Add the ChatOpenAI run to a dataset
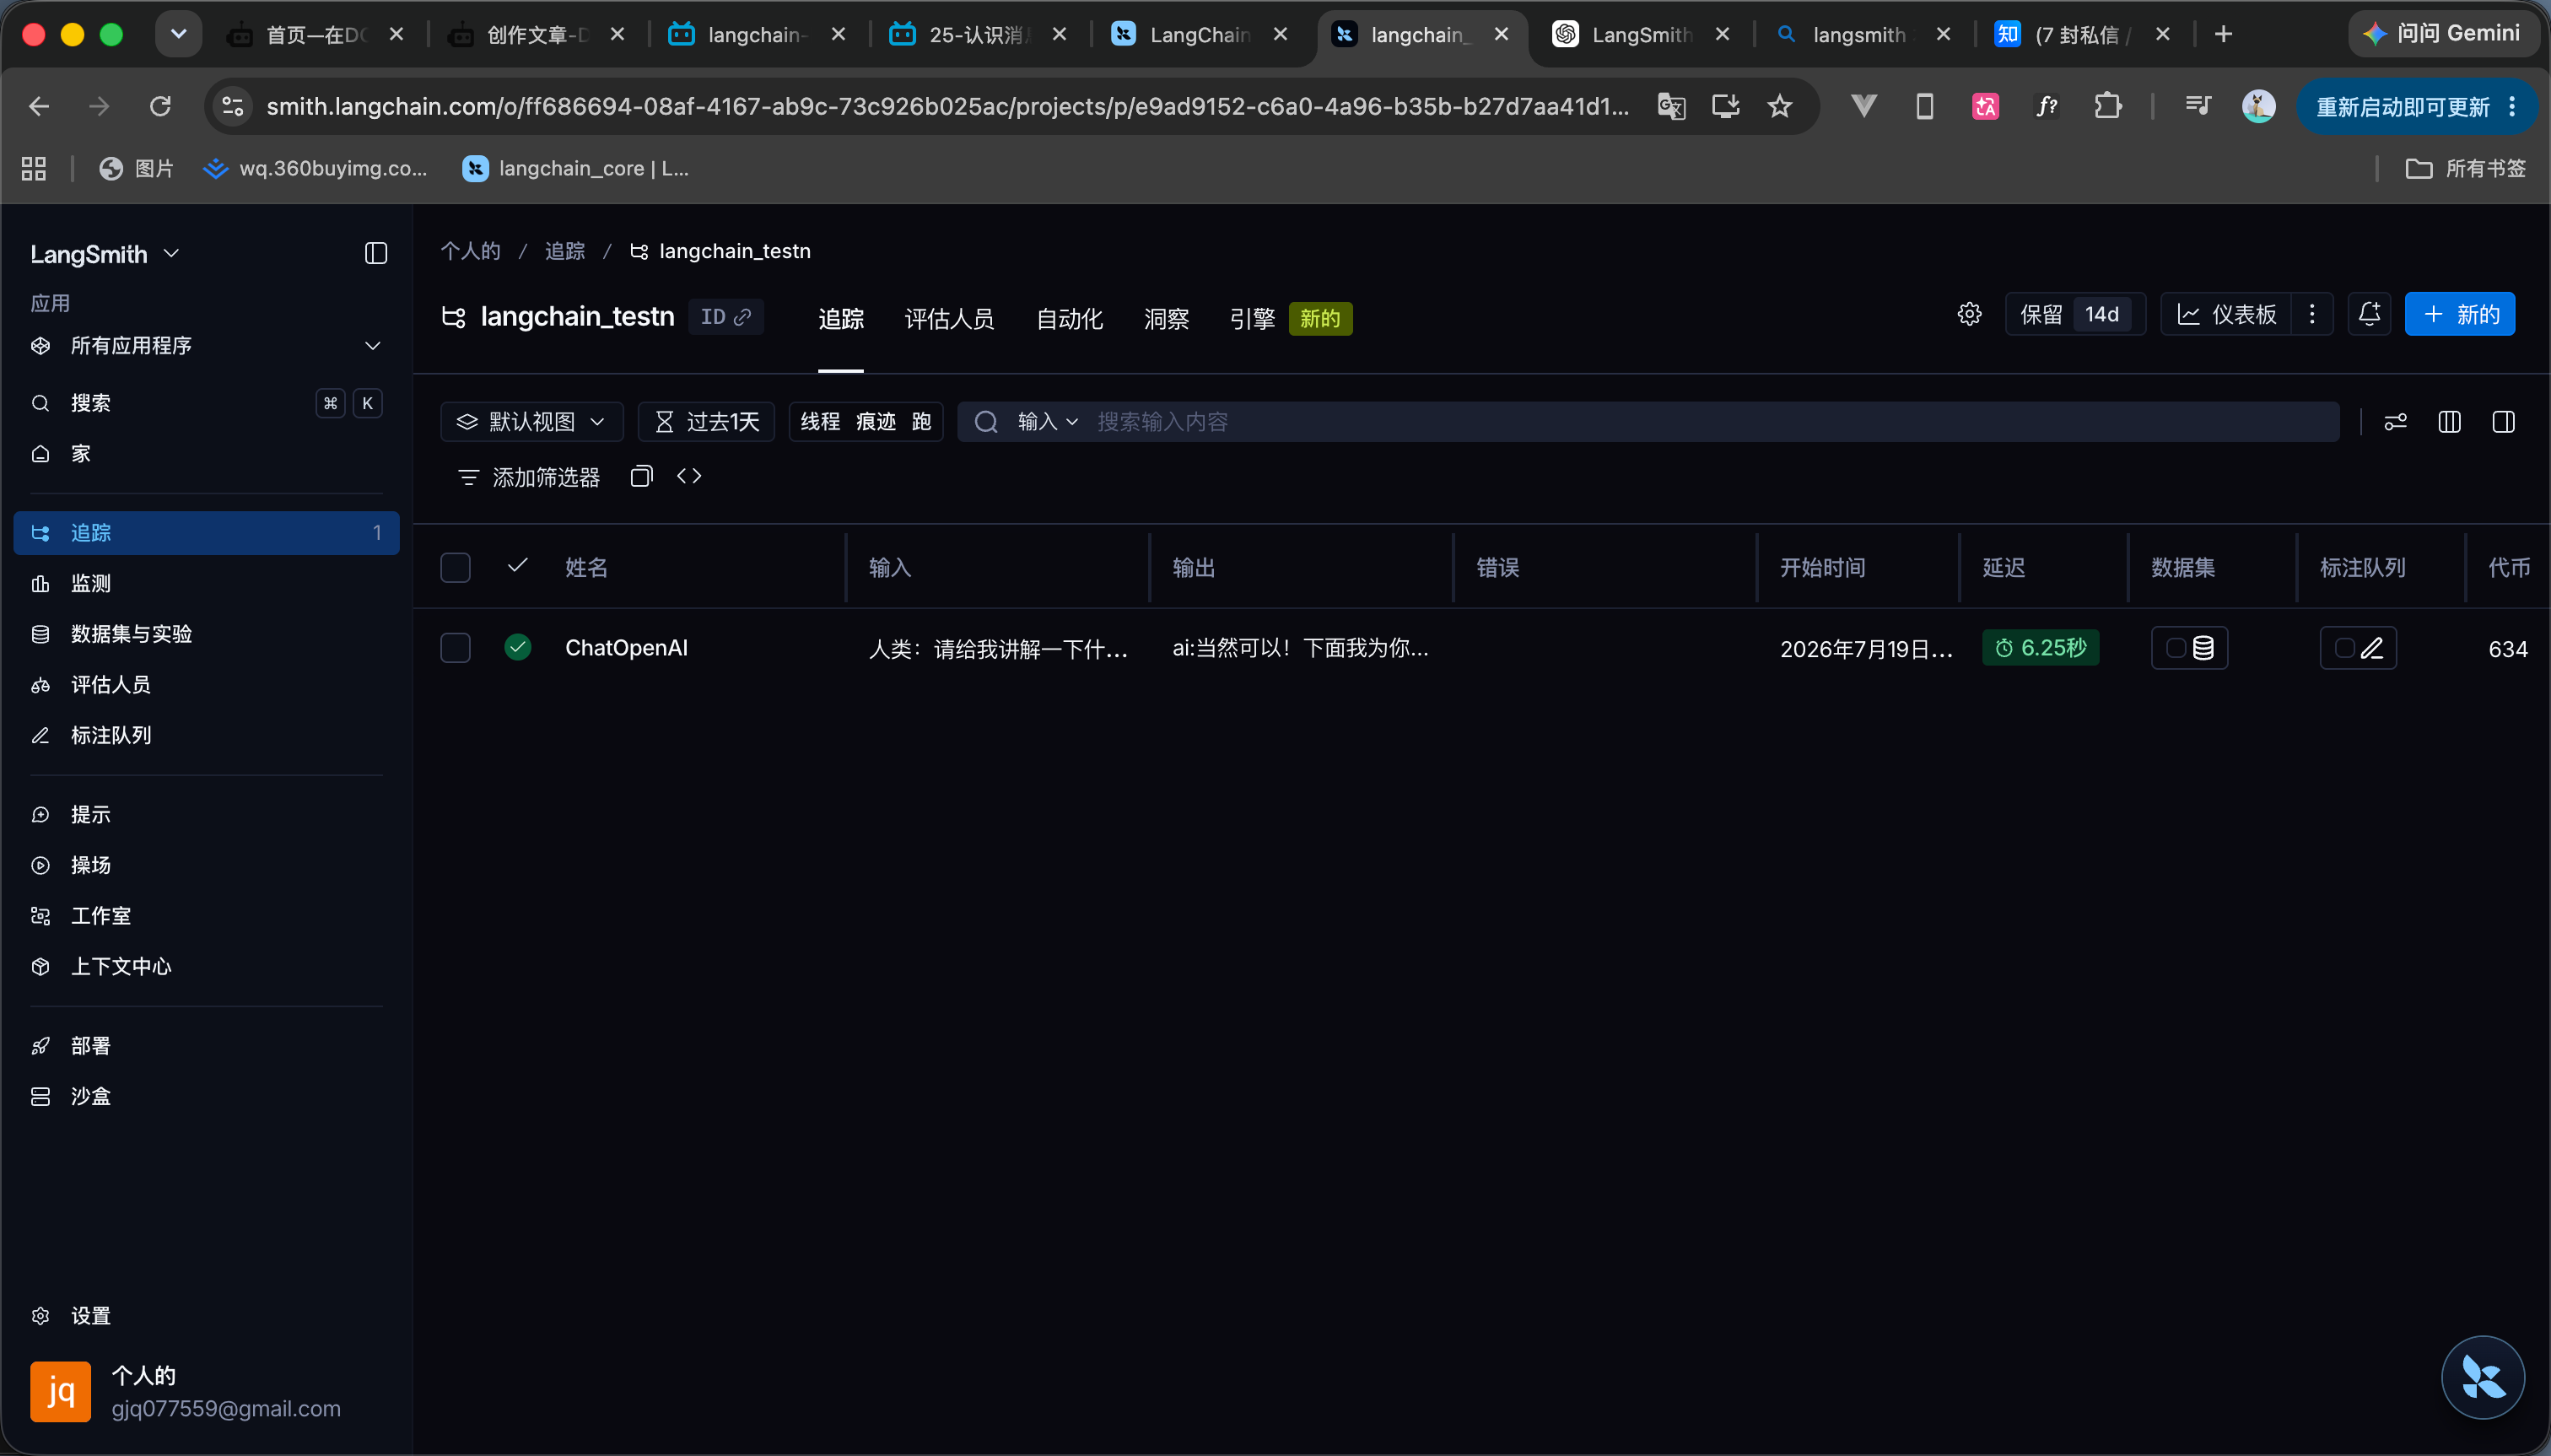This screenshot has width=2551, height=1456. [2189, 648]
